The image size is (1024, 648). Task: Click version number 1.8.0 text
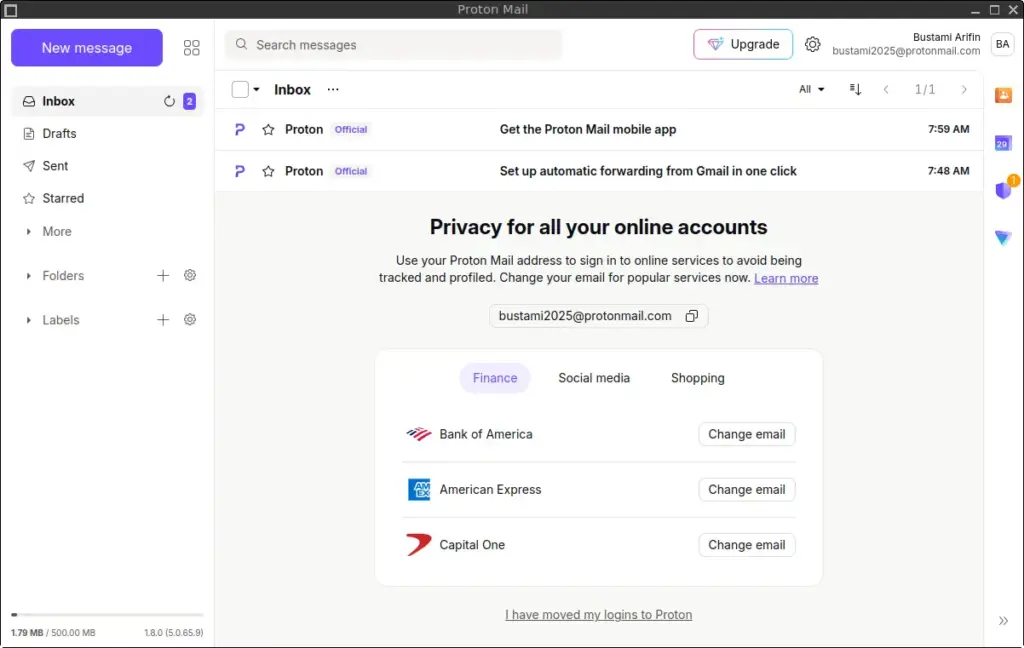(x=174, y=633)
